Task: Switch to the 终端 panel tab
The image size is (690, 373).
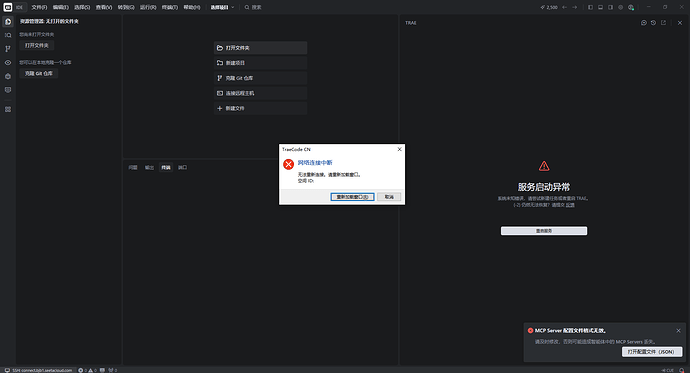Action: (166, 168)
